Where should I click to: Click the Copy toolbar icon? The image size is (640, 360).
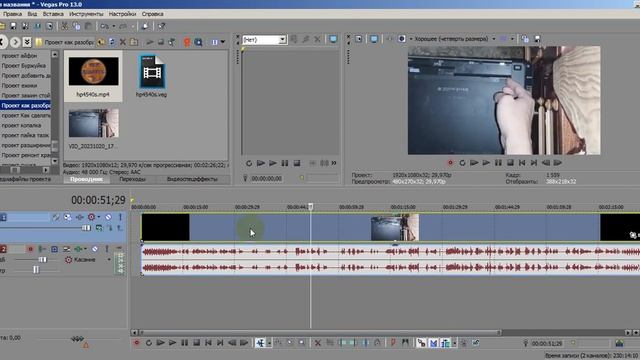(76, 26)
